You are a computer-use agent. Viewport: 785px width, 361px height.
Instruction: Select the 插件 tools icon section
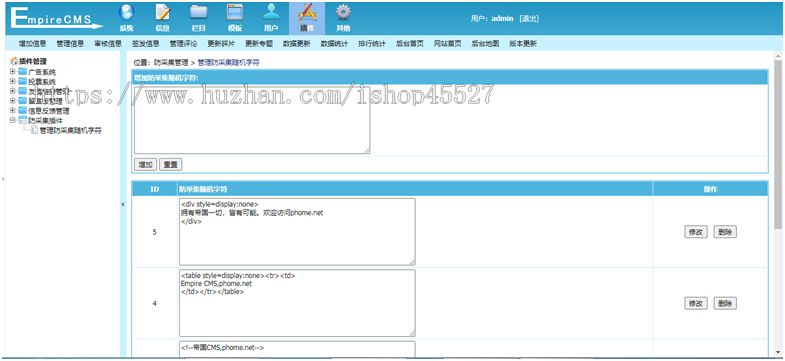(x=307, y=18)
